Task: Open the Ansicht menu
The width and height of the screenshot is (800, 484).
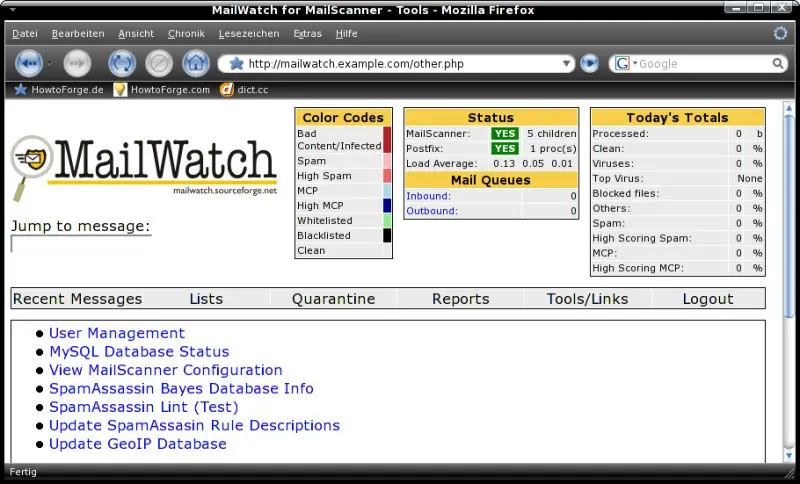Action: (x=136, y=34)
